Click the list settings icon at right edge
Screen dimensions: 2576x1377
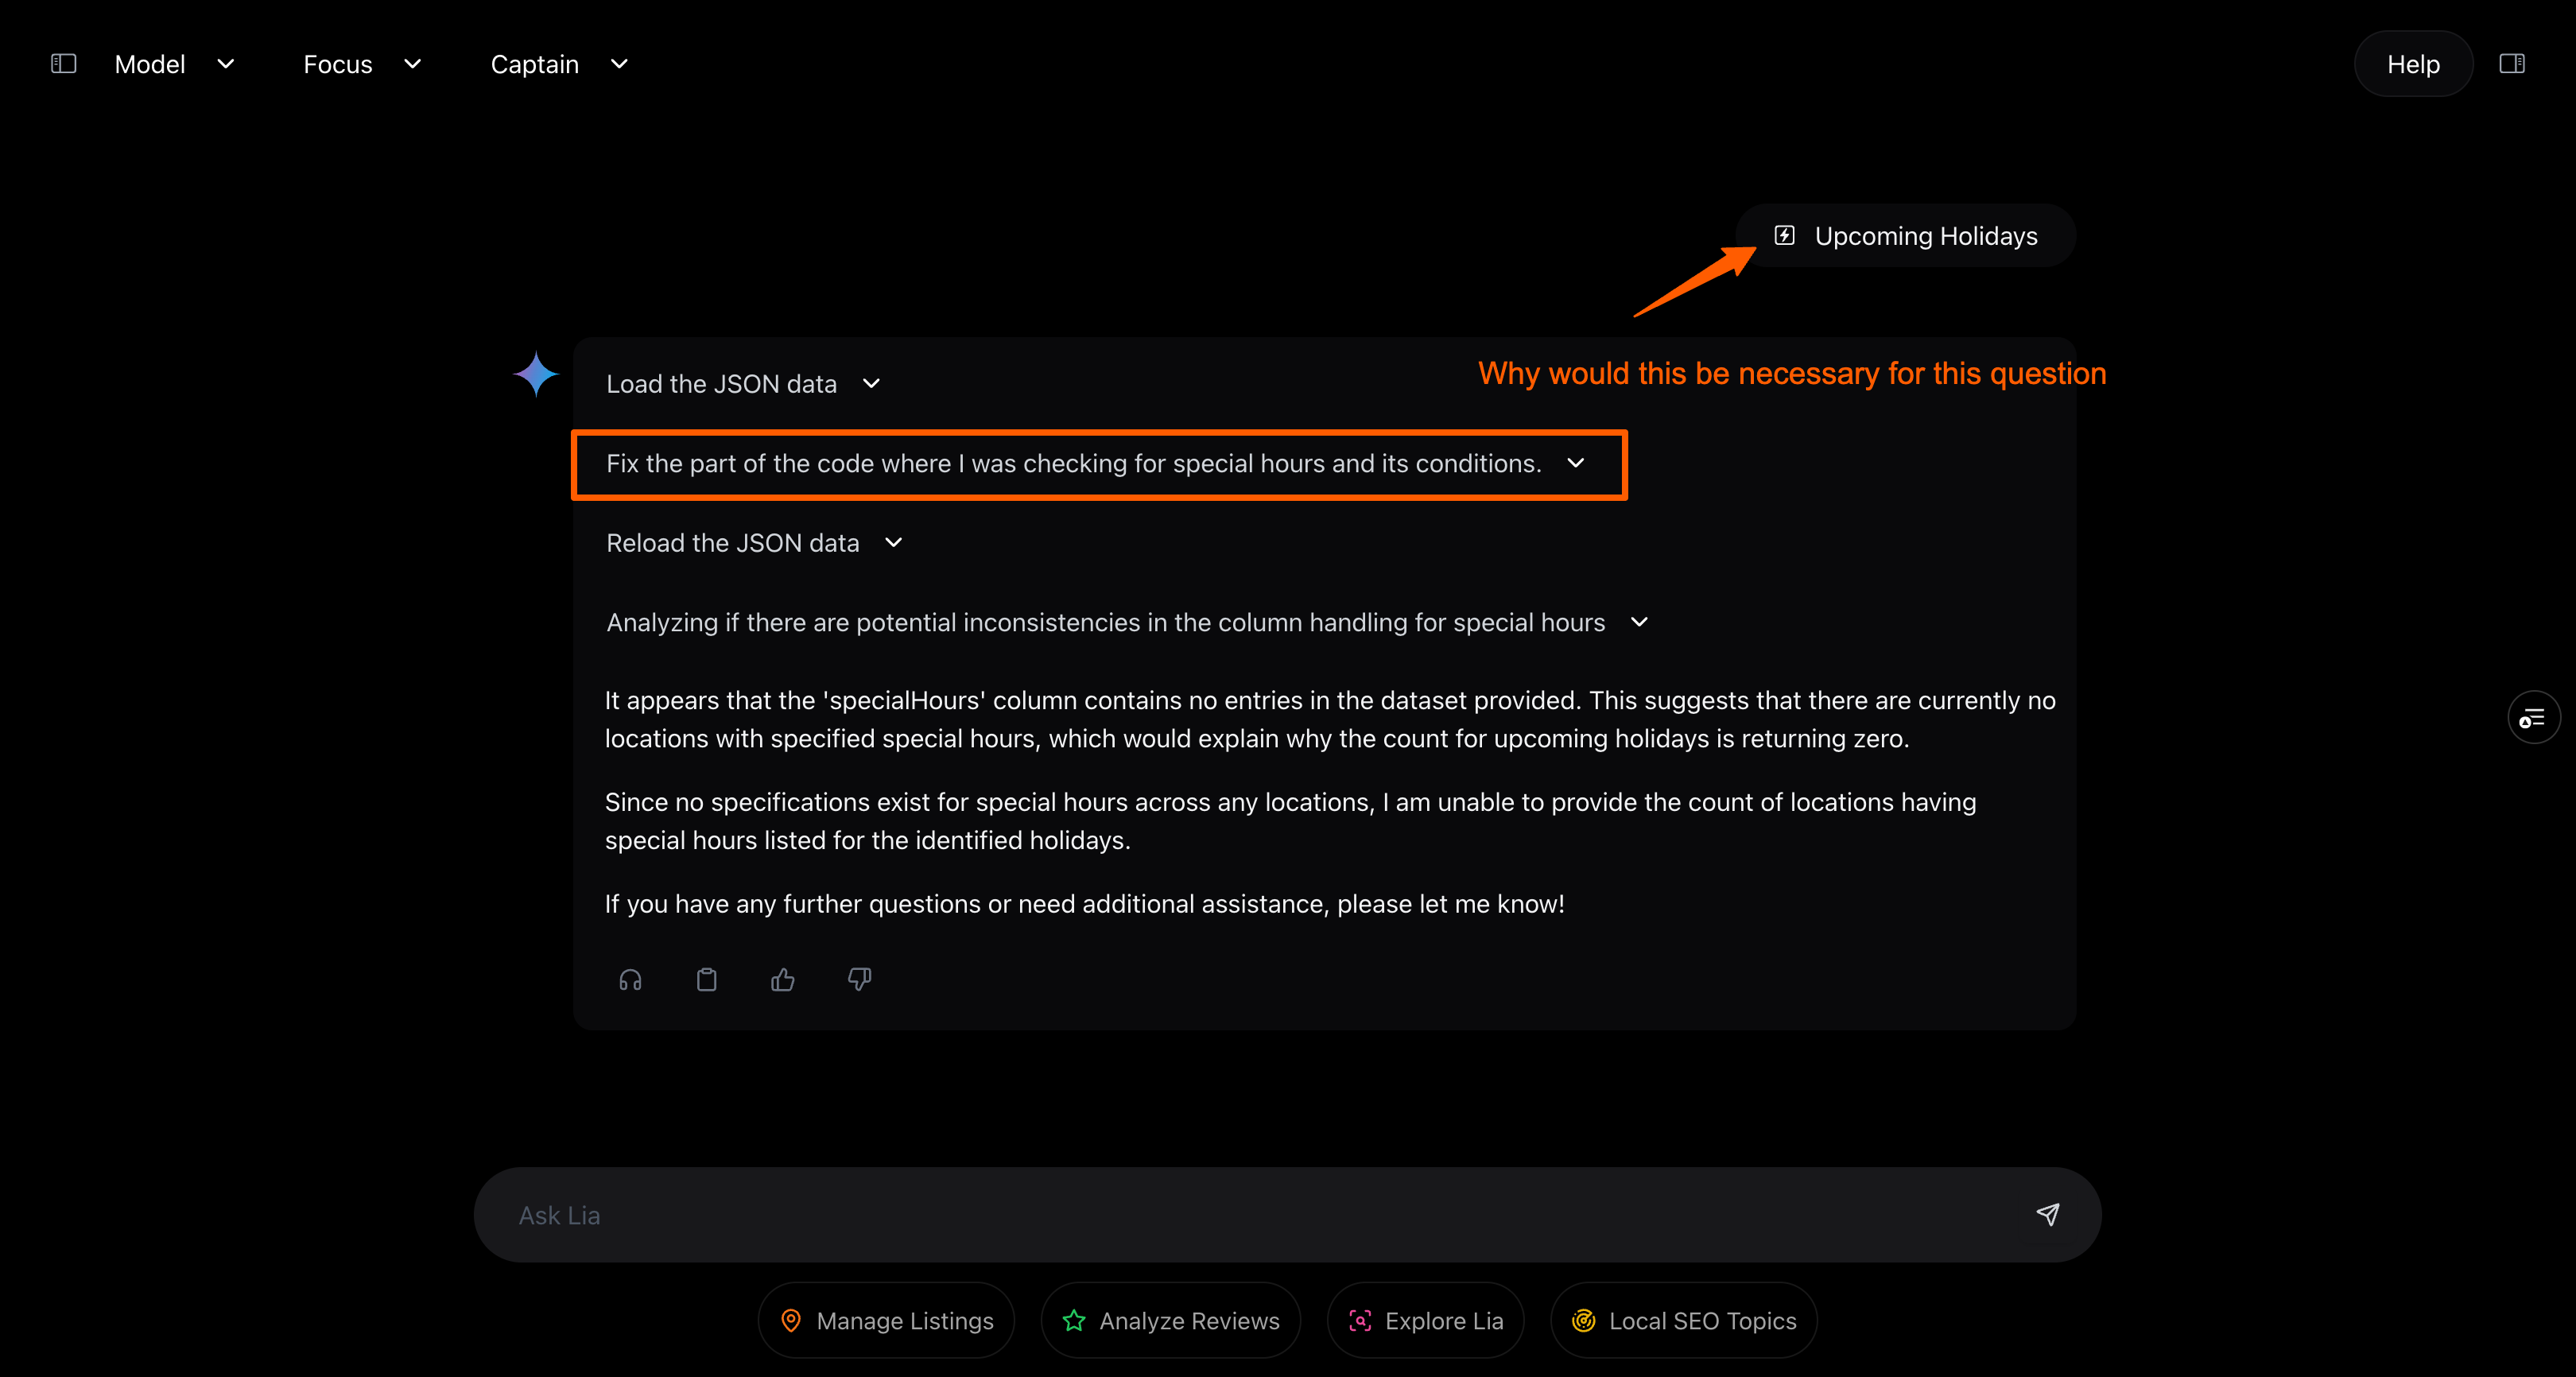click(2533, 717)
